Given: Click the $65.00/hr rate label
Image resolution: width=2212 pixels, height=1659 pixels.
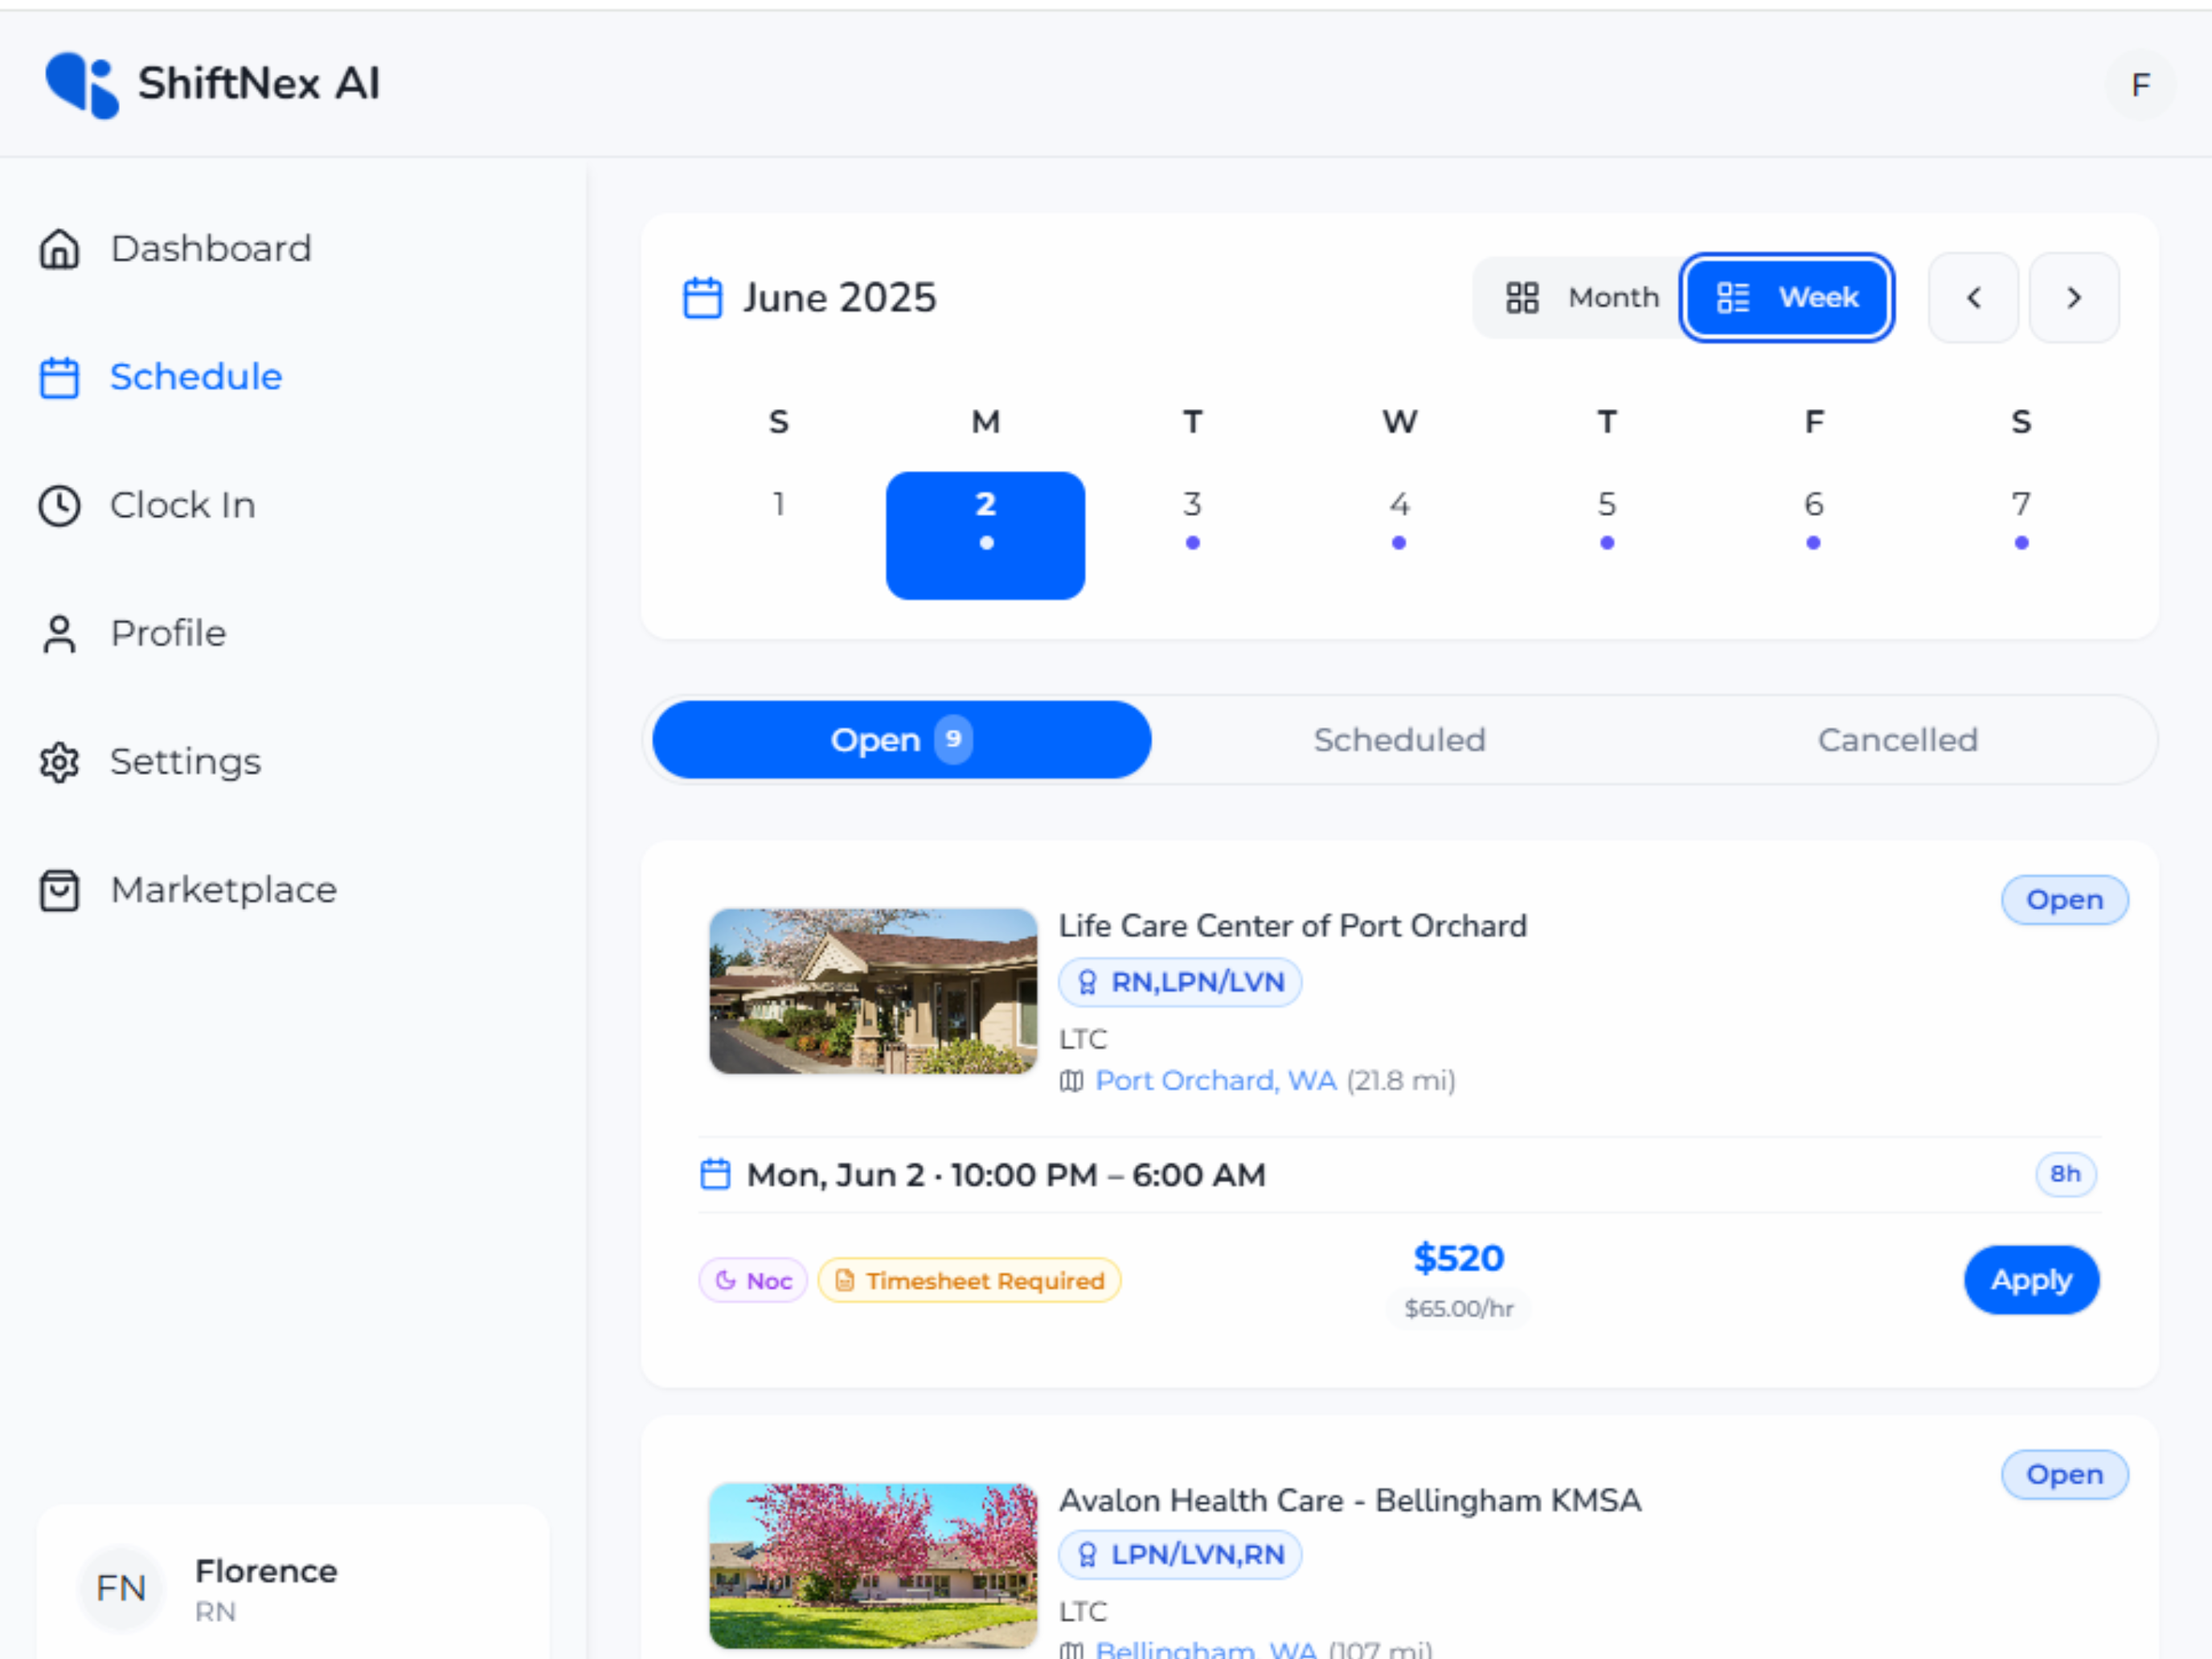Looking at the screenshot, I should click(x=1458, y=1308).
